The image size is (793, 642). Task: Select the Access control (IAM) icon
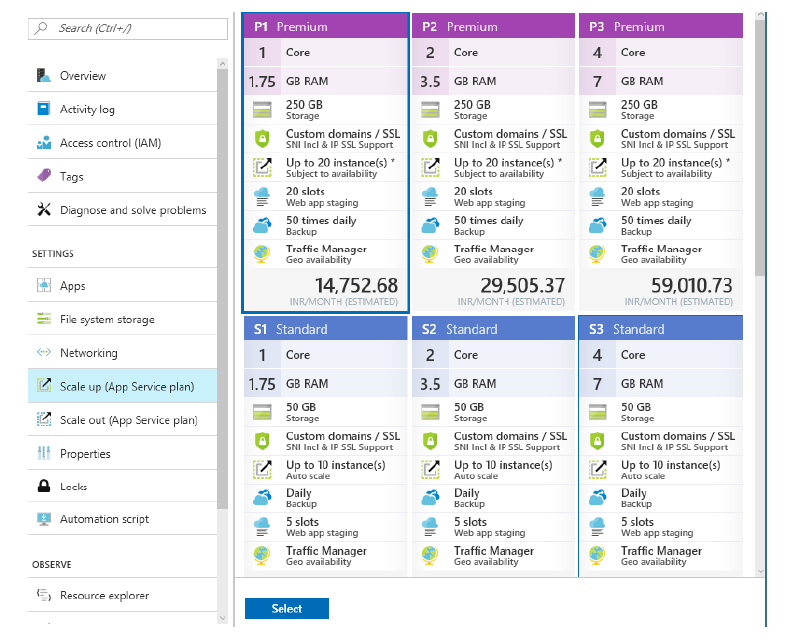[43, 143]
